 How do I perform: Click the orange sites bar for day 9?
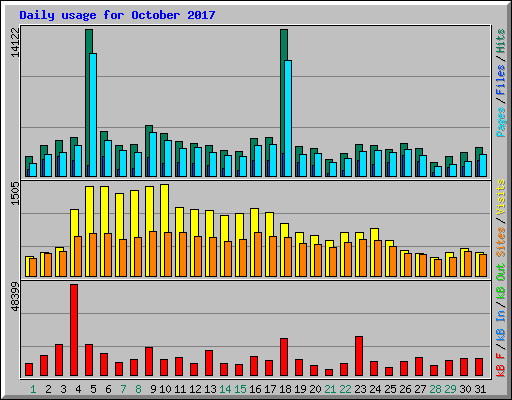(x=153, y=254)
